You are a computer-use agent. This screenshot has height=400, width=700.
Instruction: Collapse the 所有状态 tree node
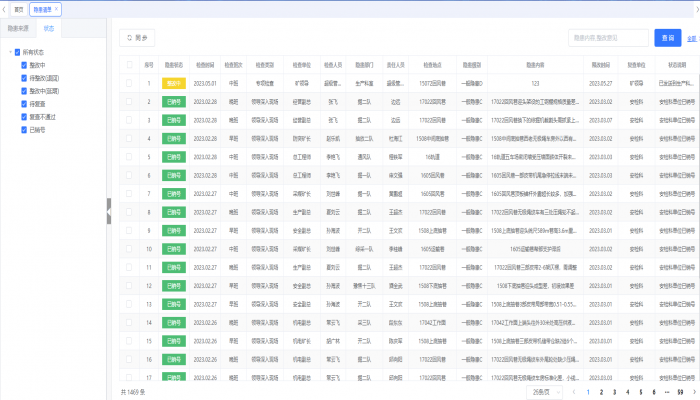10,51
